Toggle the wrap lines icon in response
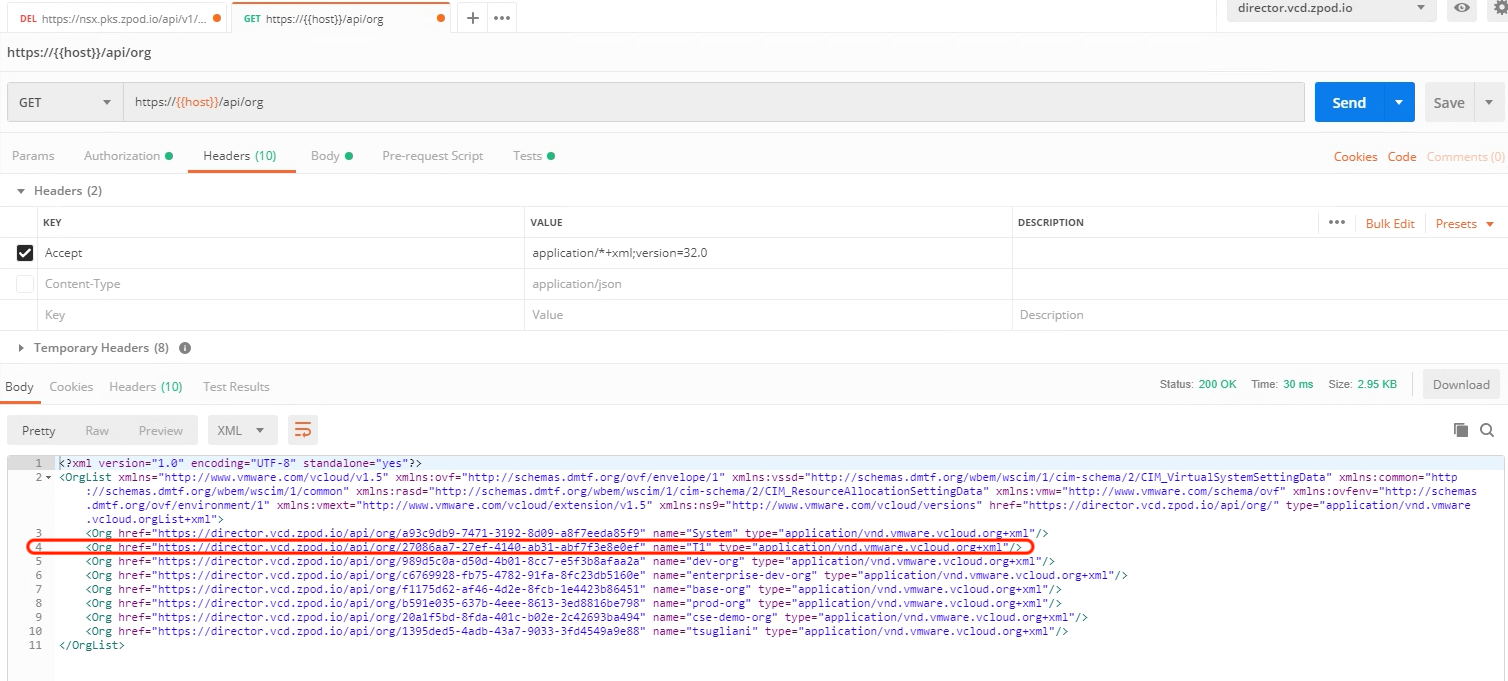The width and height of the screenshot is (1508, 681). (302, 430)
